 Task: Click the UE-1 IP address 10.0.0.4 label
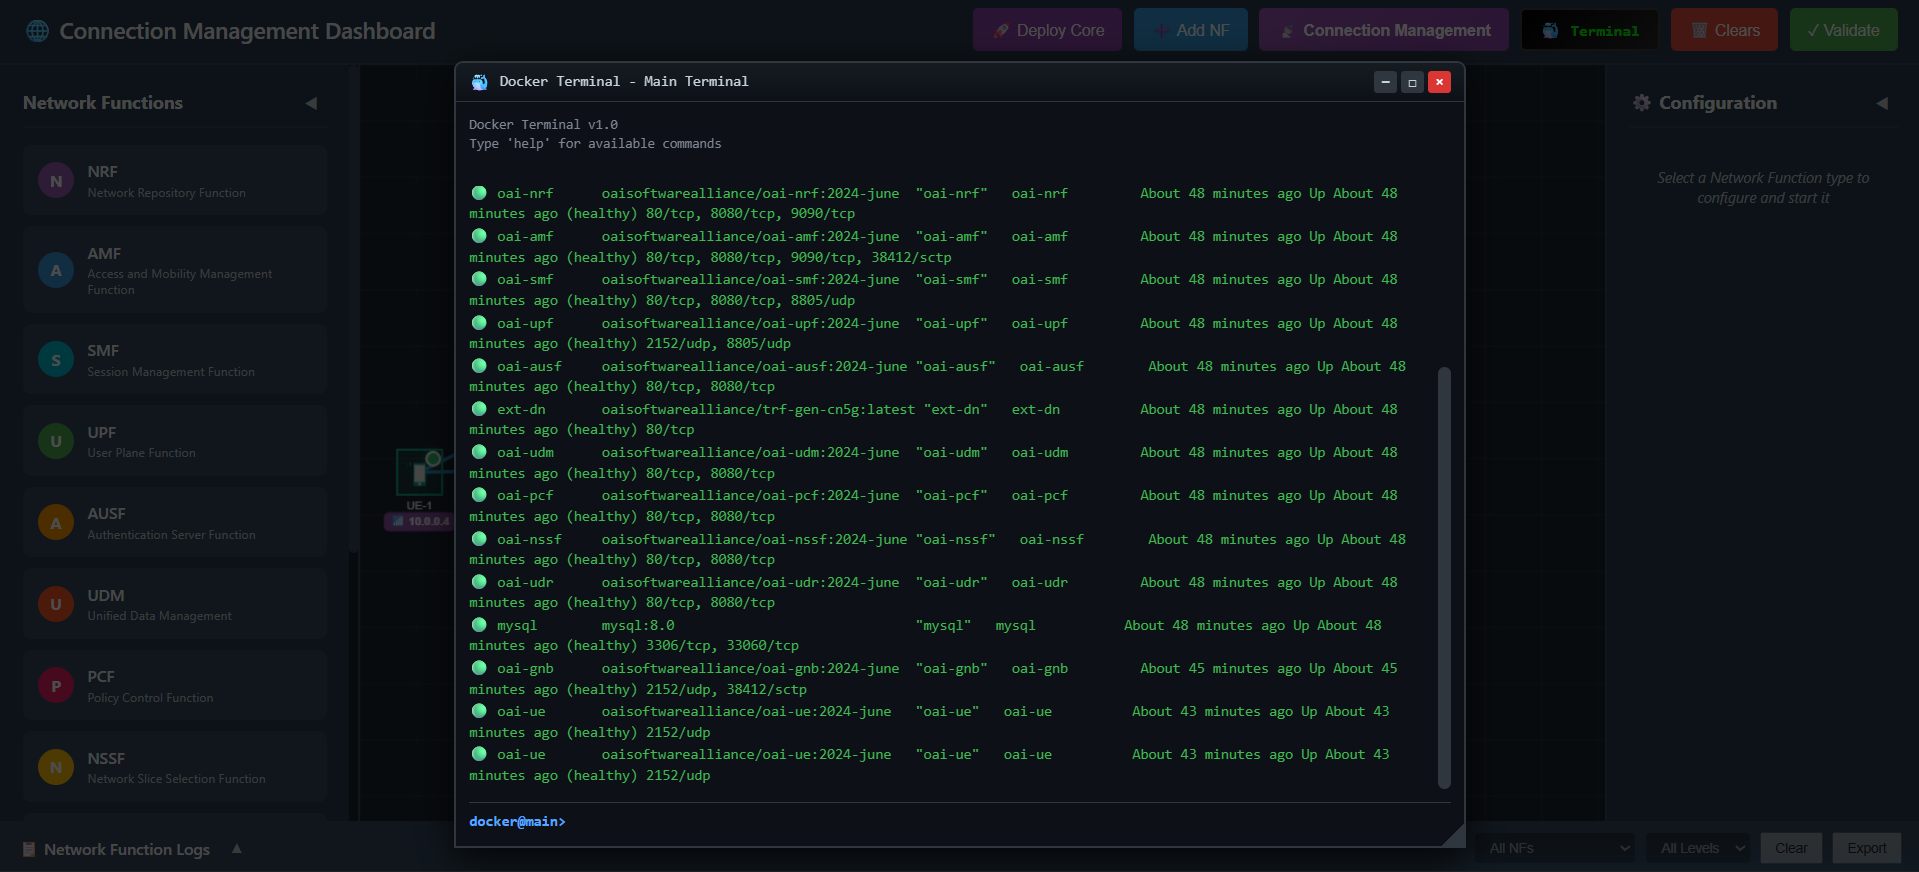tap(420, 521)
